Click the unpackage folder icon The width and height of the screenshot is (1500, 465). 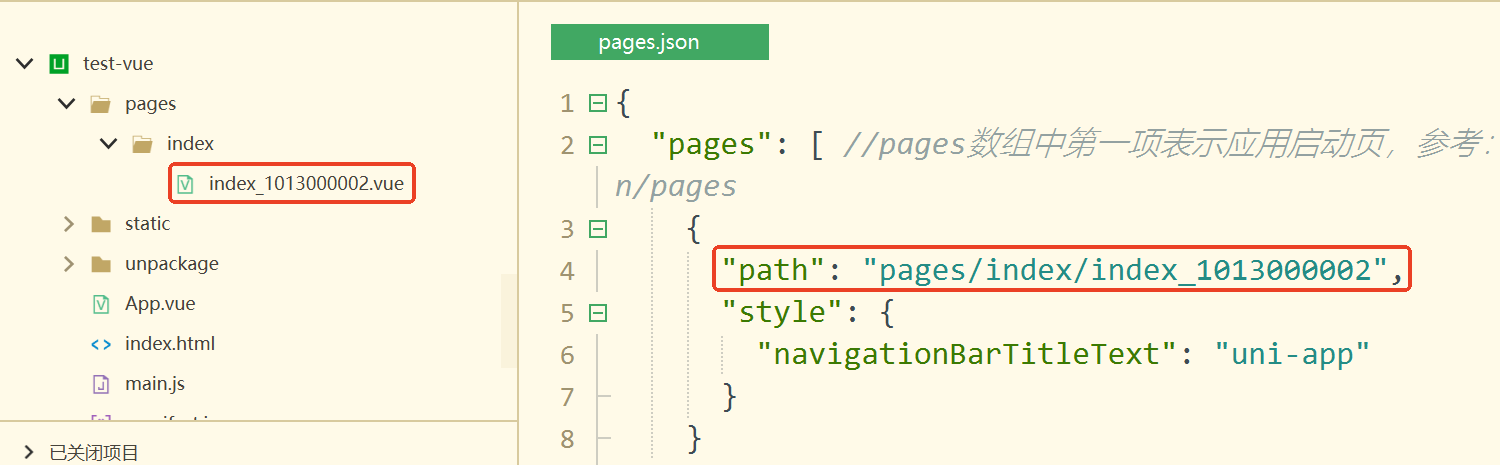coord(100,264)
